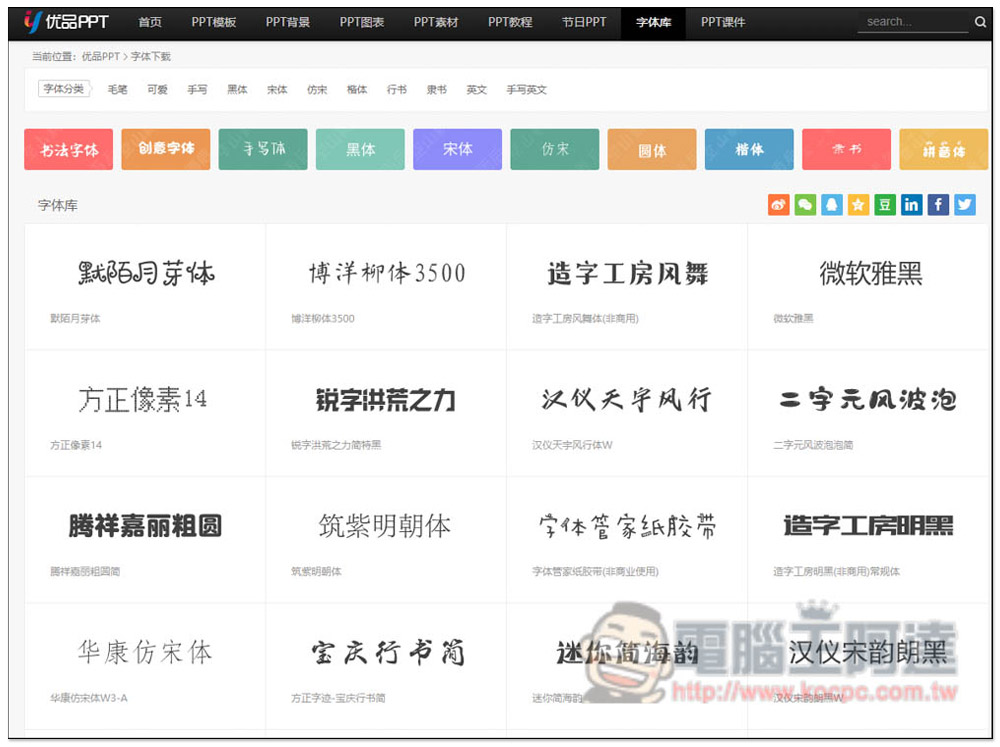
Task: Open the 优品PPT logo homepage
Action: [66, 22]
